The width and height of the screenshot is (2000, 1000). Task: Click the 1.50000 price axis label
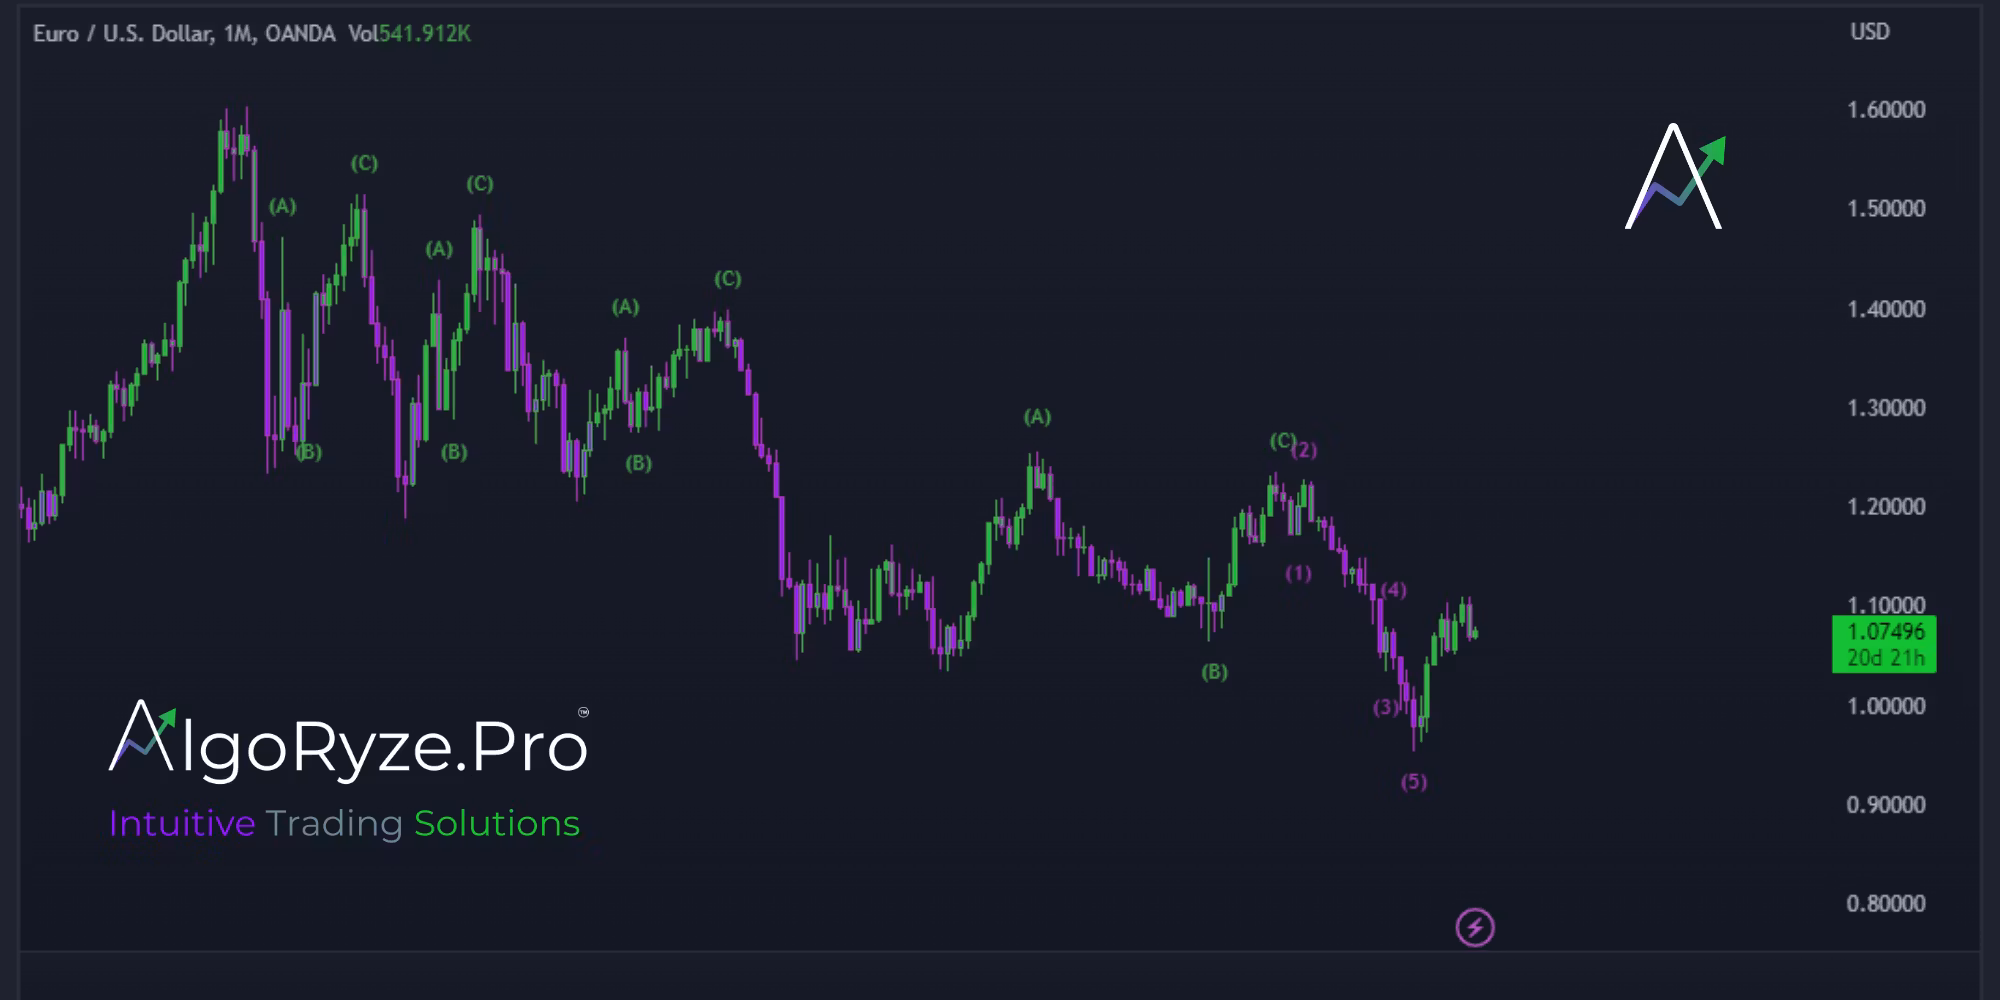(1885, 209)
